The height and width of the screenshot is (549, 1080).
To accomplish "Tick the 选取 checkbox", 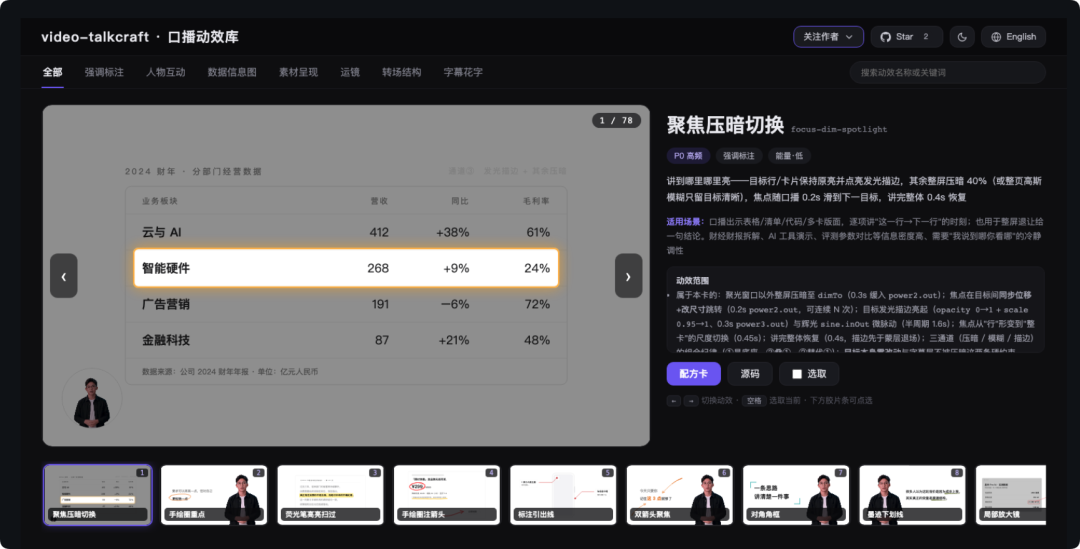I will [x=797, y=374].
